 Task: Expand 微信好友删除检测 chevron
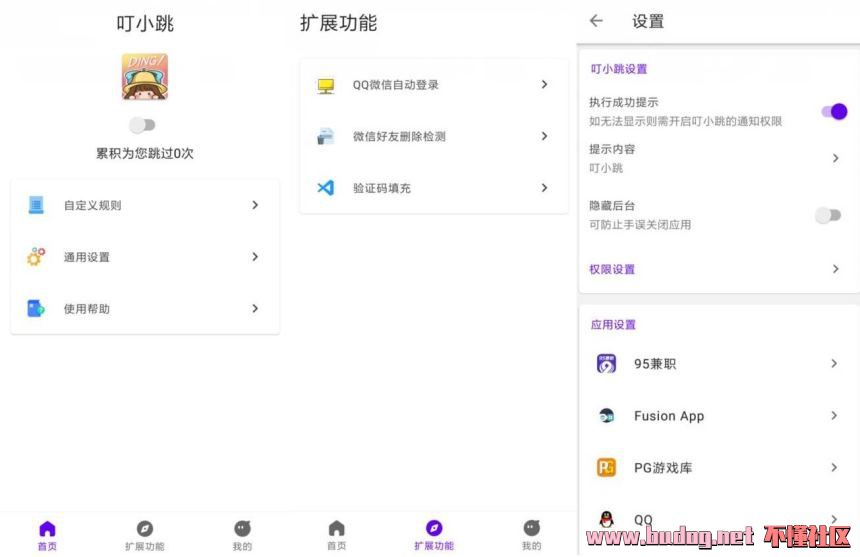pyautogui.click(x=544, y=136)
